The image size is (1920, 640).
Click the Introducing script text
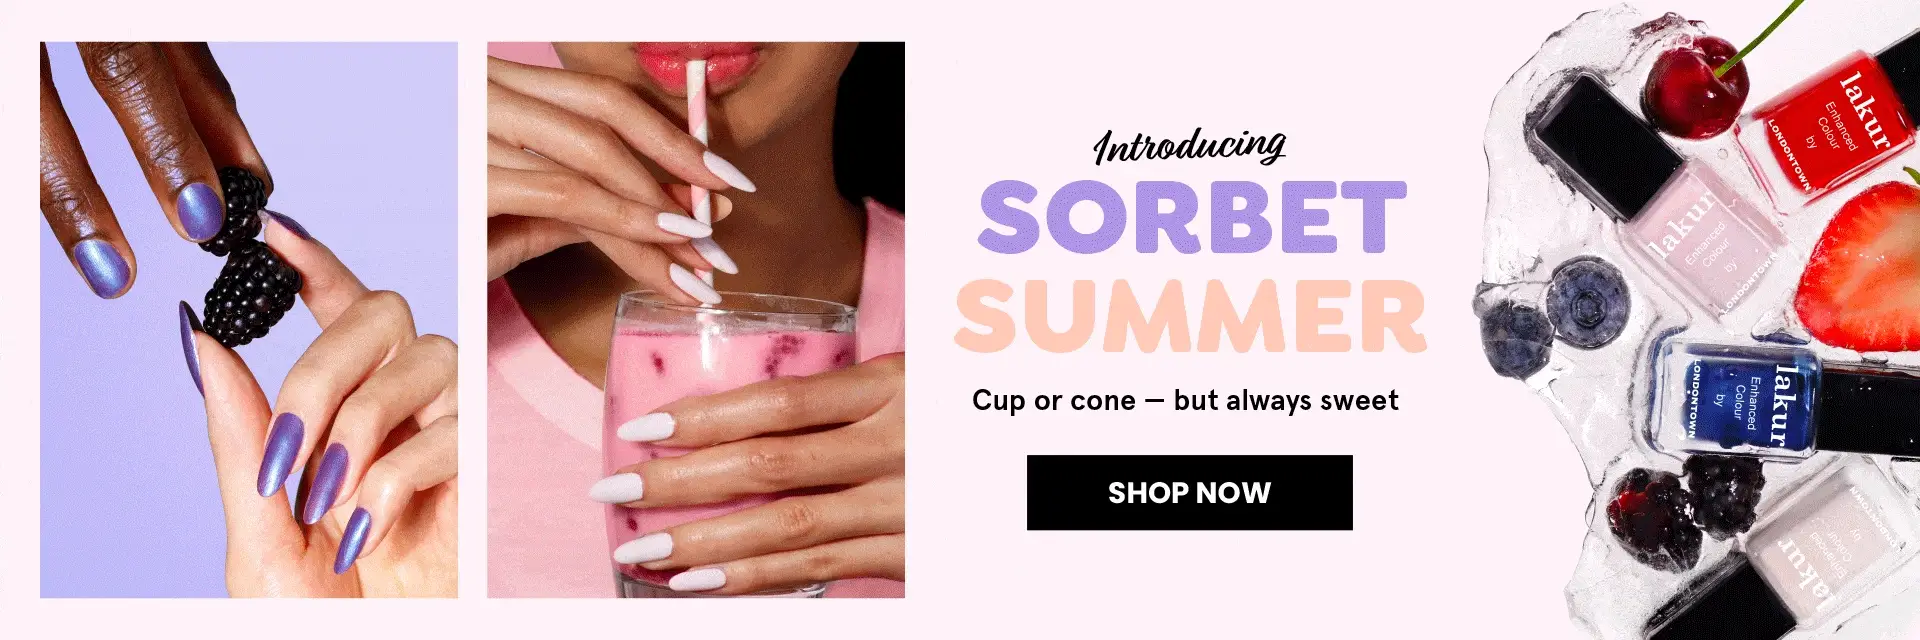pyautogui.click(x=1189, y=145)
